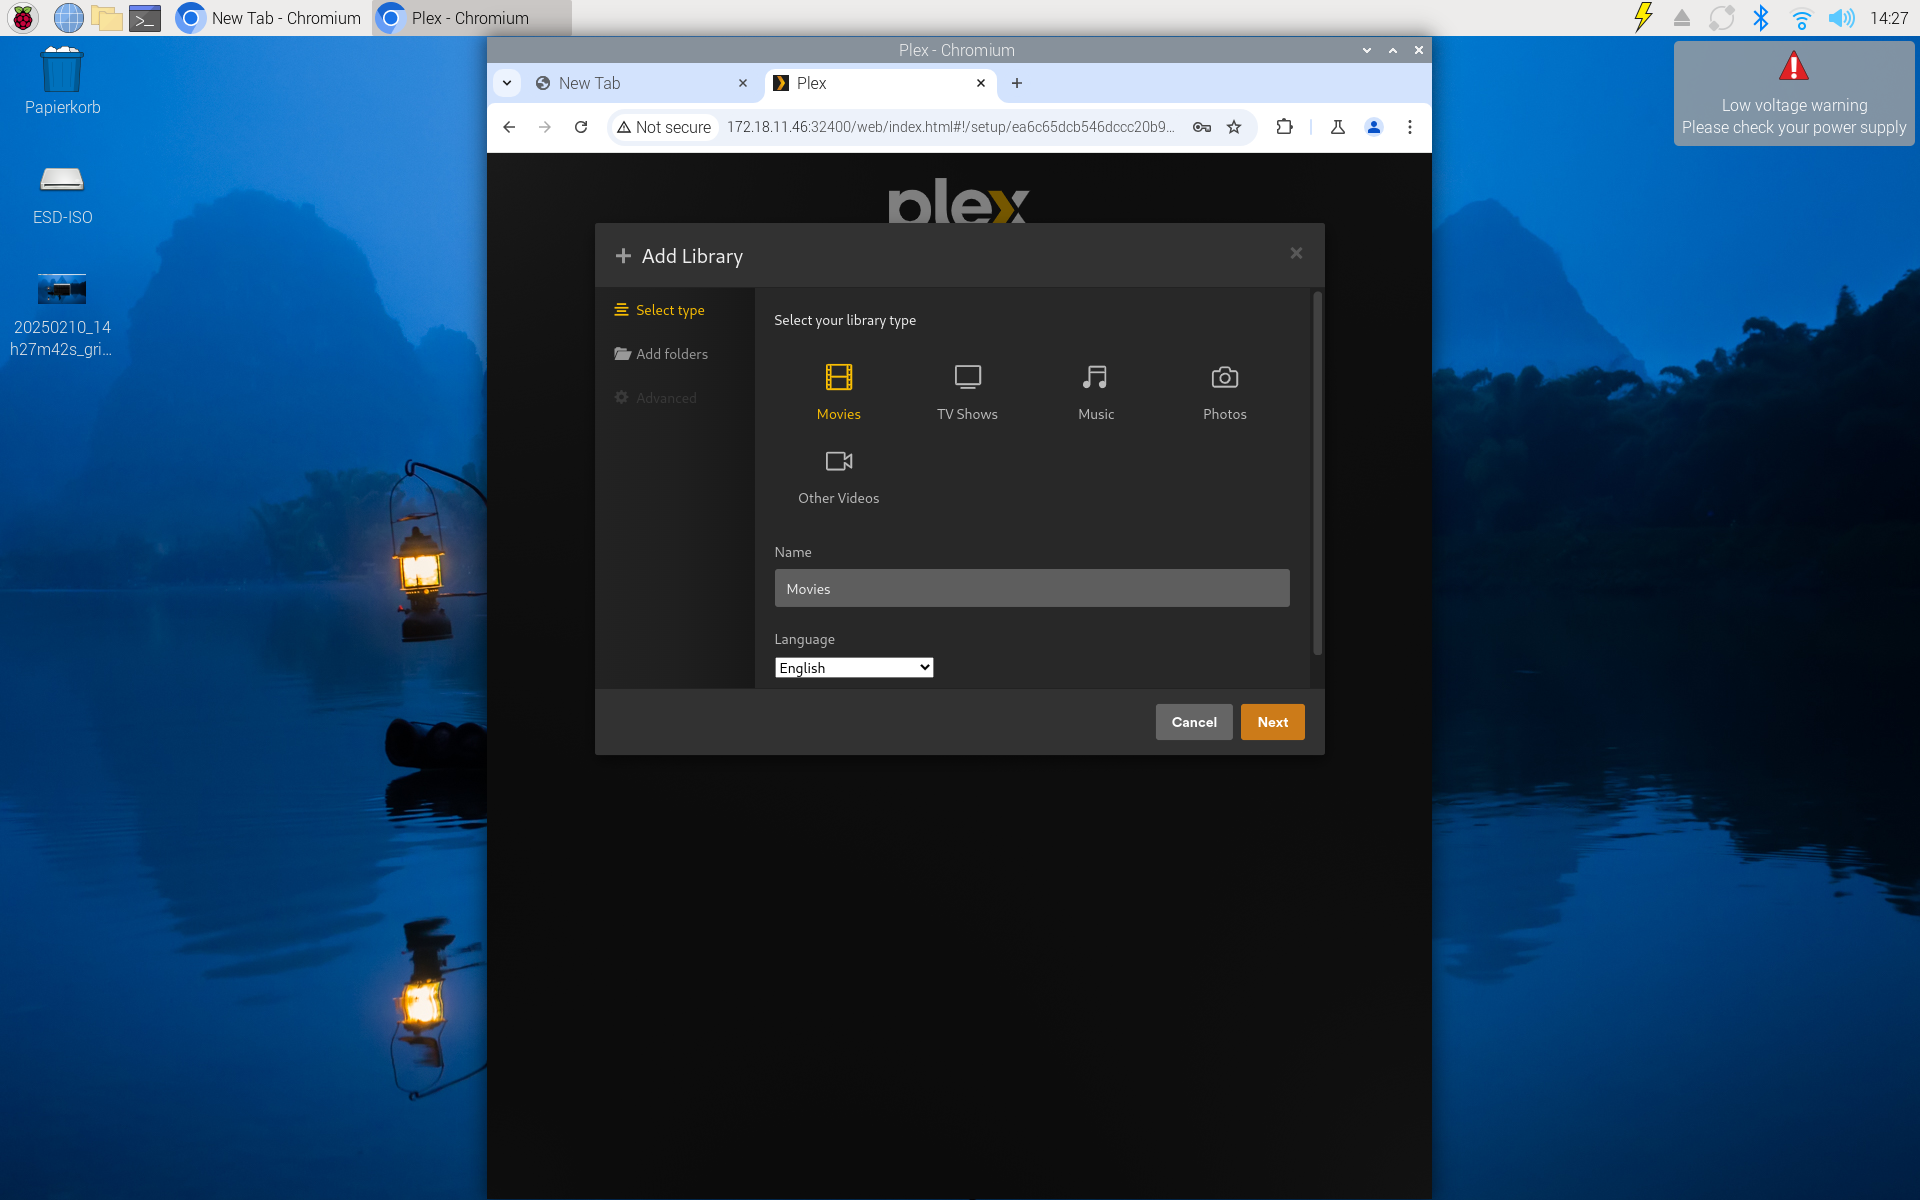Screen dimensions: 1920x1200
Task: Open the Raspberry Pi main menu
Action: point(23,18)
